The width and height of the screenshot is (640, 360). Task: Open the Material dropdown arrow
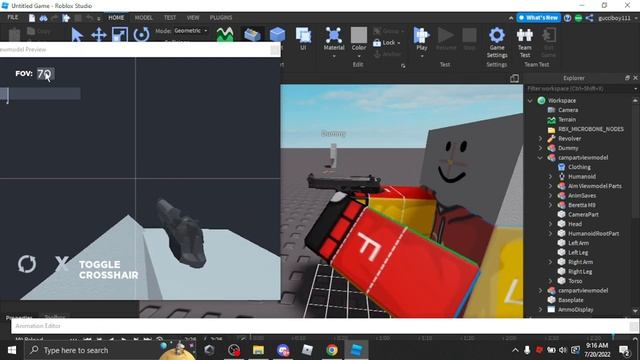pyautogui.click(x=334, y=56)
